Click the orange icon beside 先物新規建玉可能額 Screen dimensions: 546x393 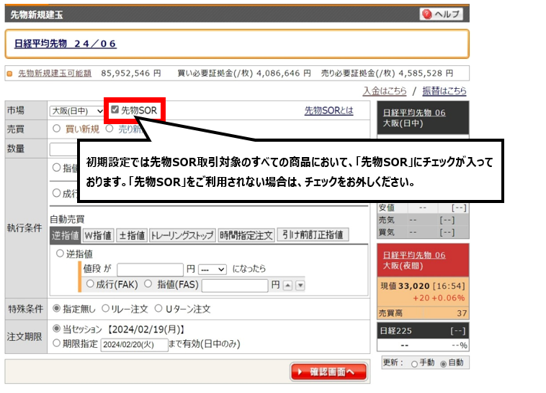click(x=10, y=73)
